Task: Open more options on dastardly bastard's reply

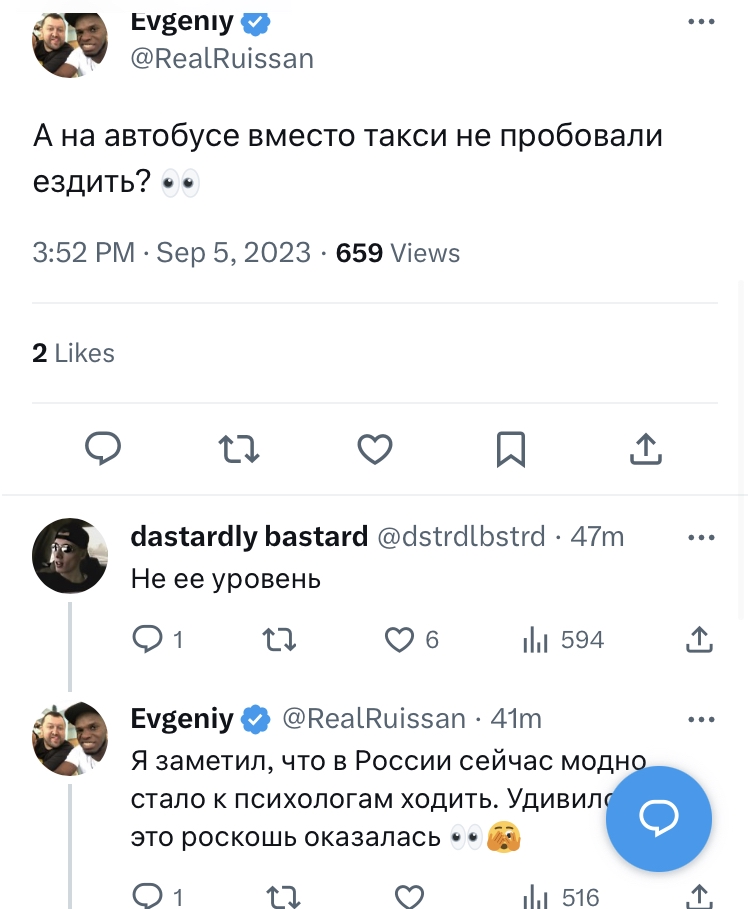Action: [701, 537]
